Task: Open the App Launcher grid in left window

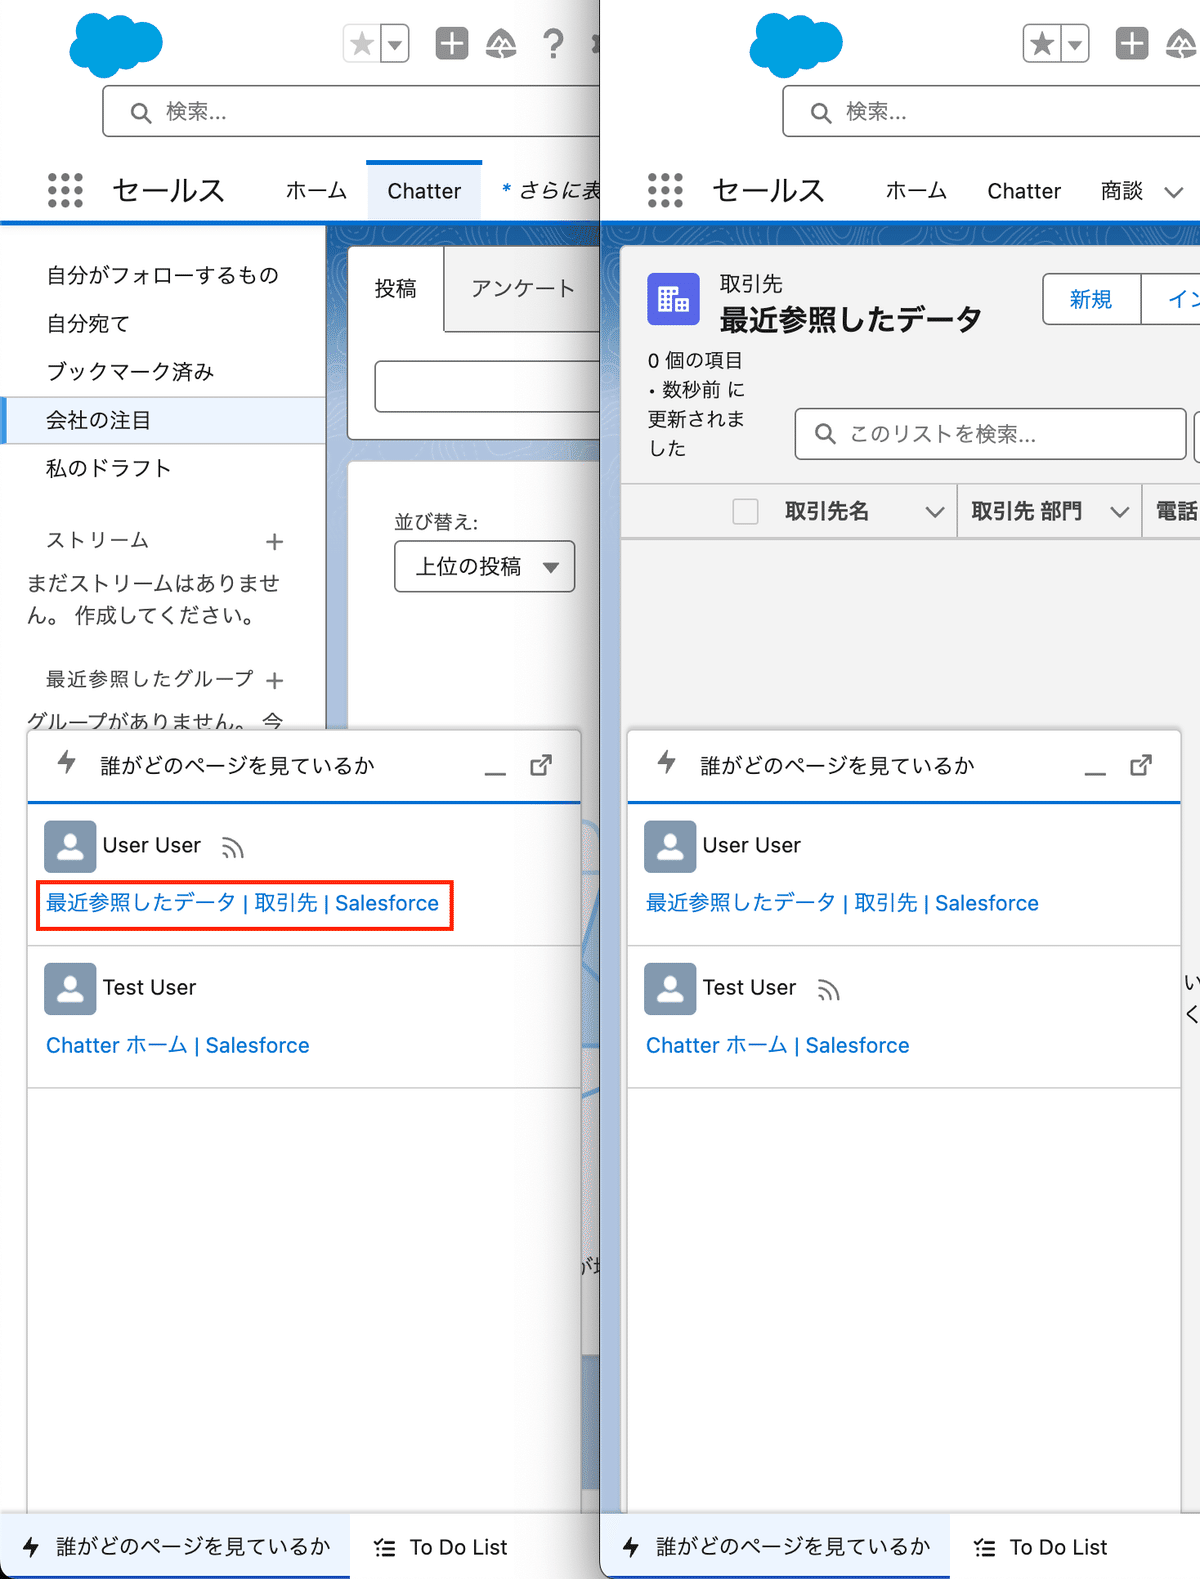Action: pos(66,190)
